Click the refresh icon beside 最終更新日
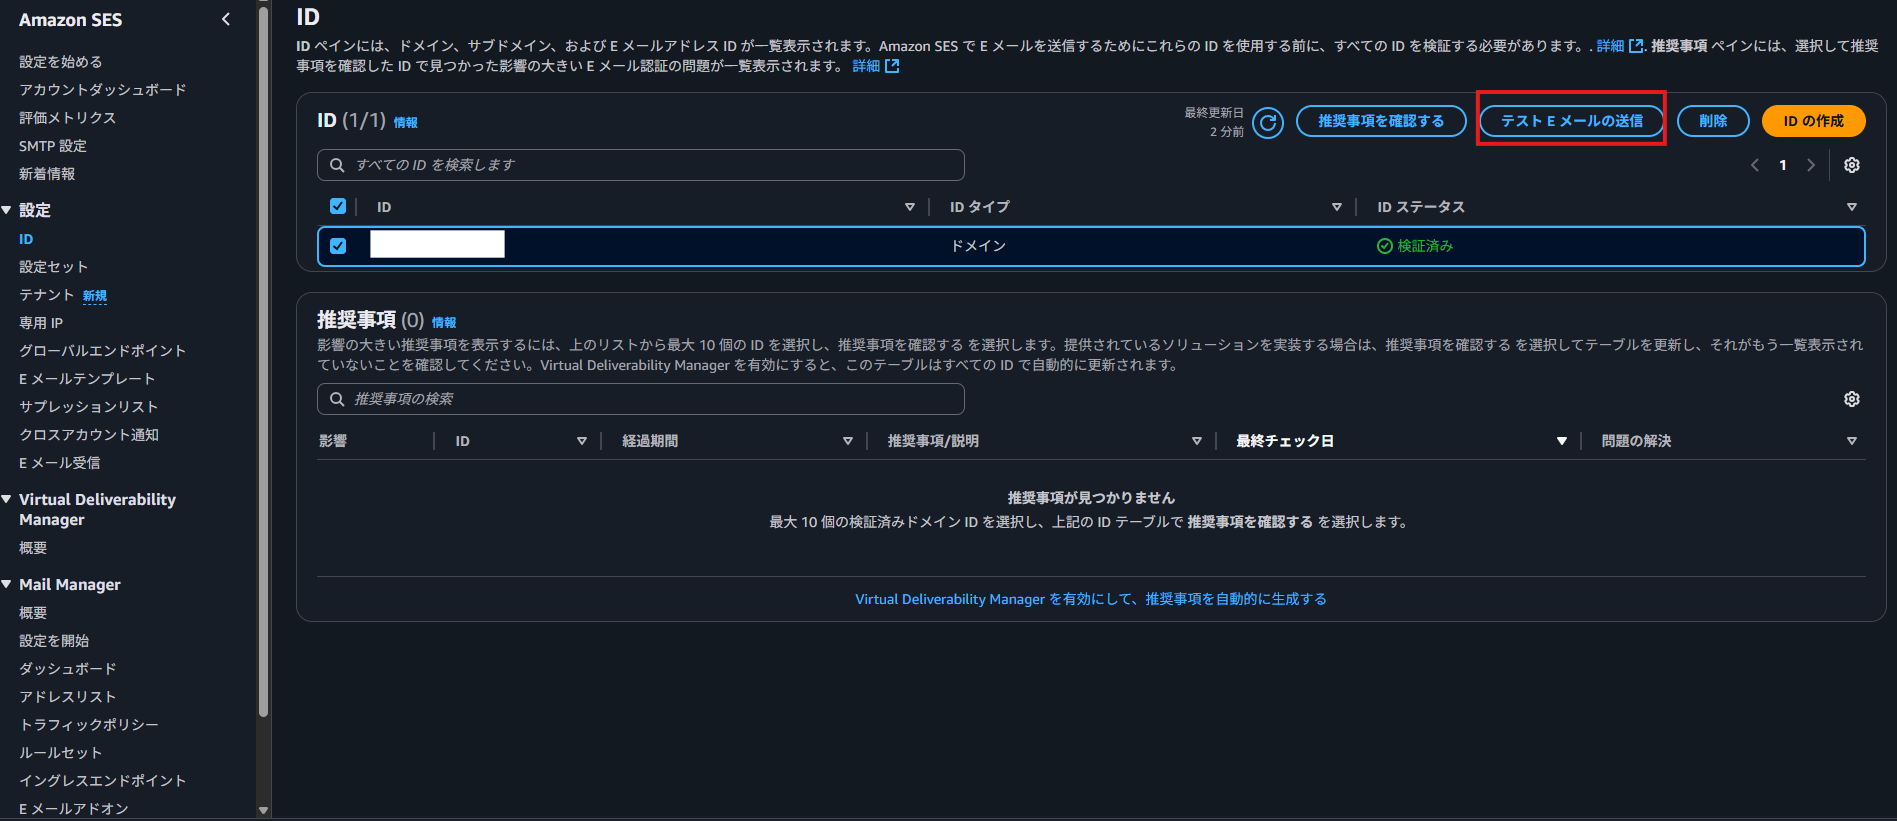The width and height of the screenshot is (1897, 821). click(x=1267, y=122)
